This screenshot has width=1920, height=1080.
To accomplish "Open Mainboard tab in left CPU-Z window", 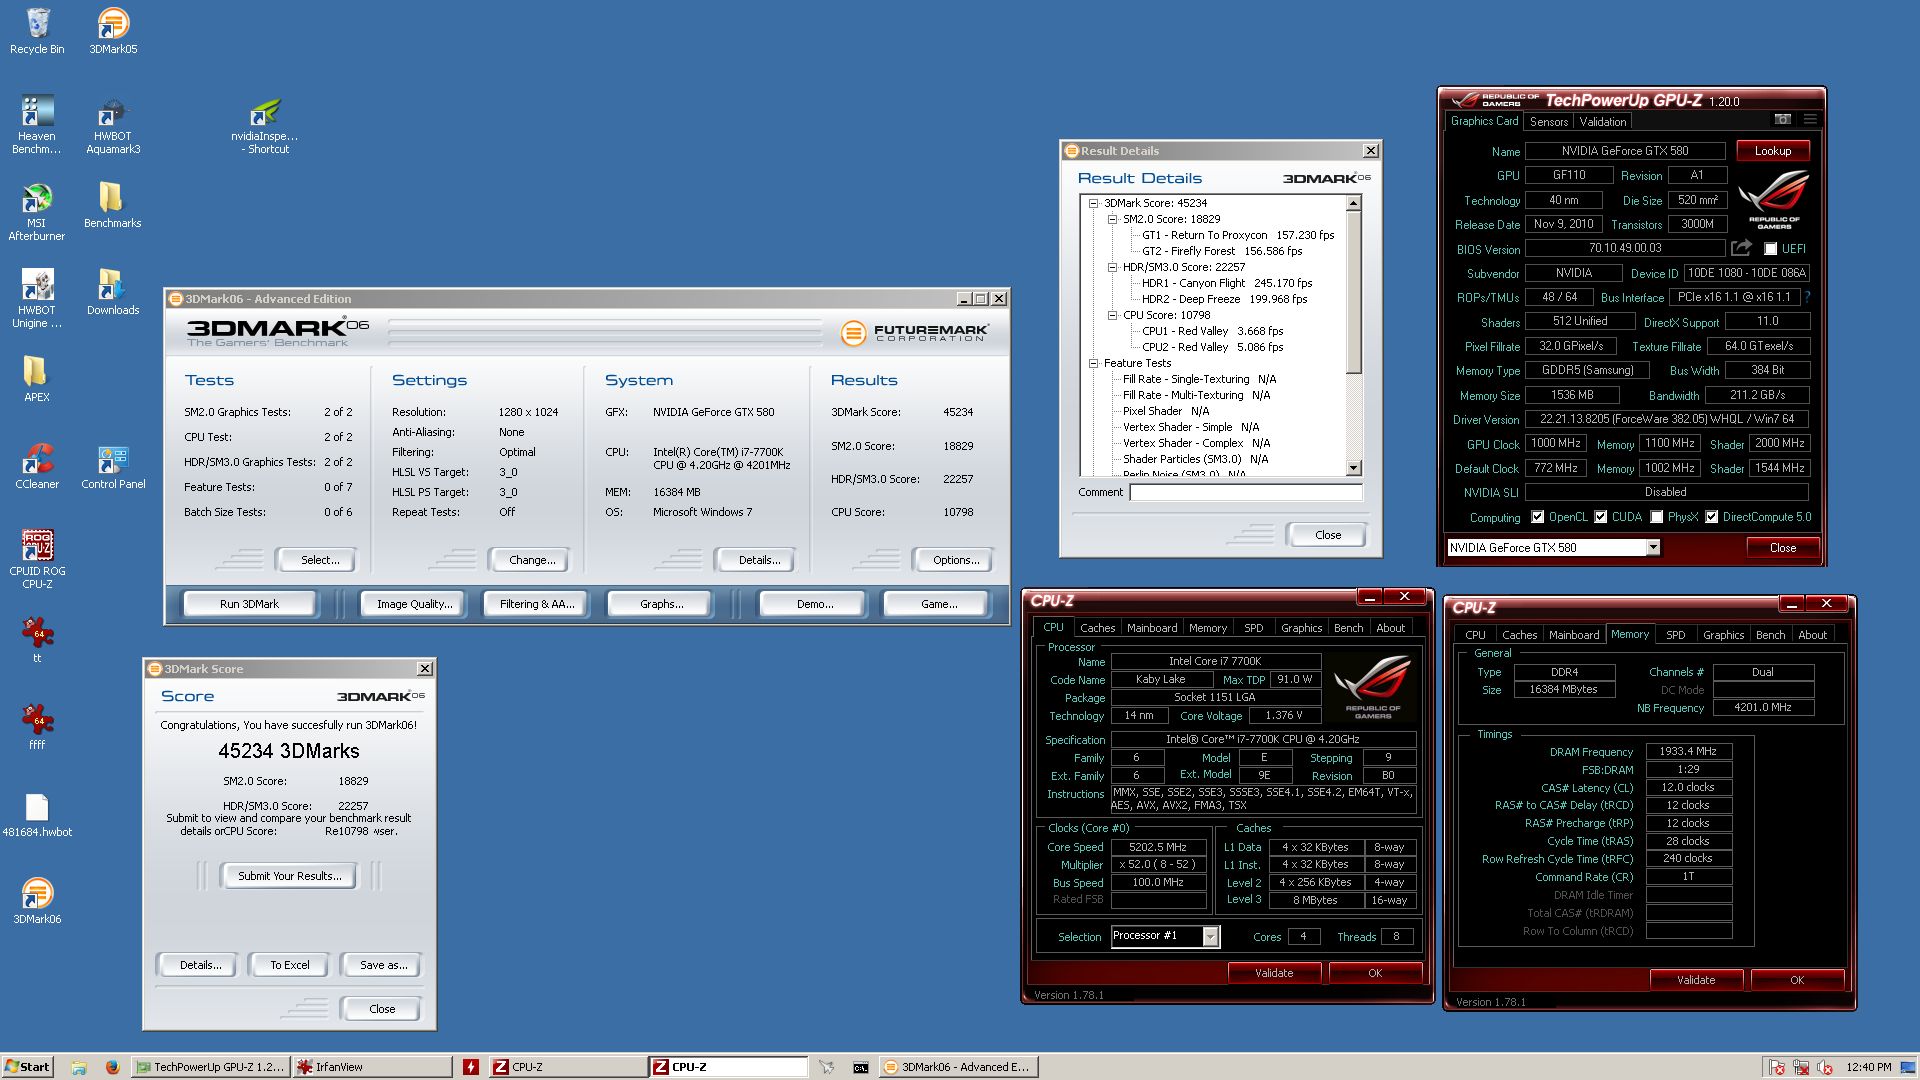I will coord(1151,628).
